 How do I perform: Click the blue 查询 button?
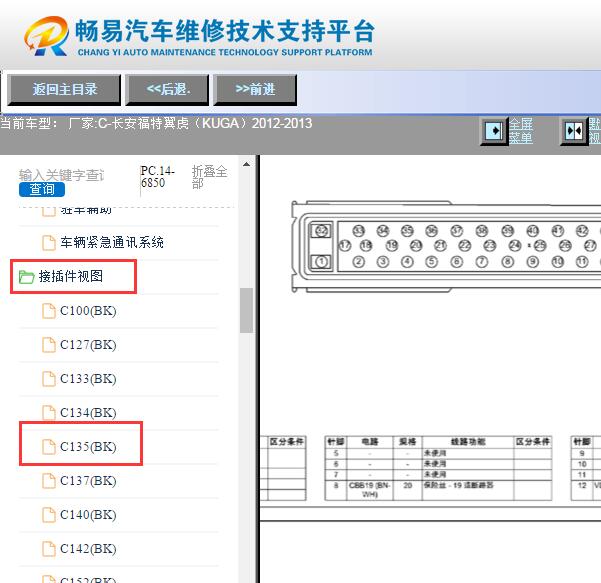click(42, 189)
